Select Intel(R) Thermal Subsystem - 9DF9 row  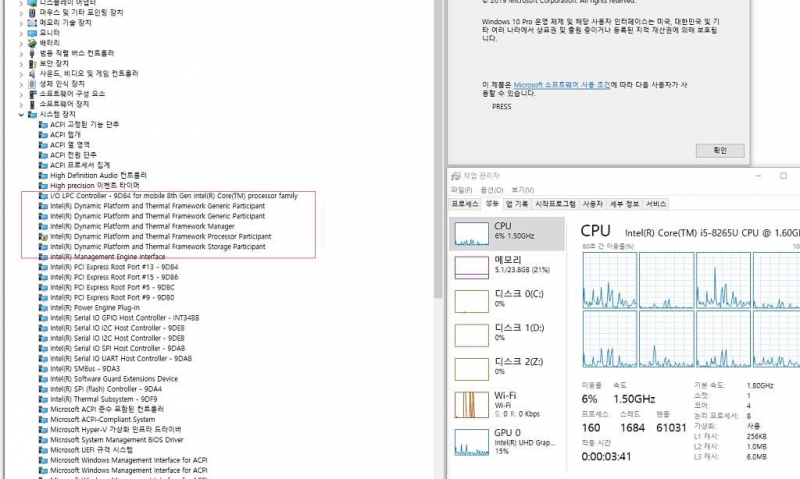104,399
